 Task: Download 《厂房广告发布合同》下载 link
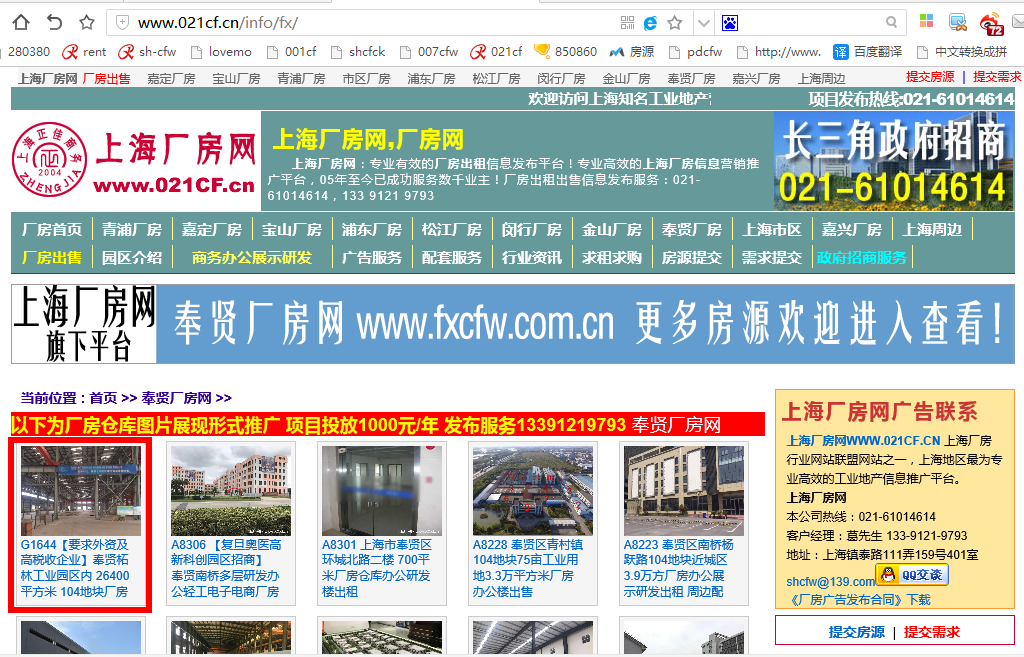point(859,600)
